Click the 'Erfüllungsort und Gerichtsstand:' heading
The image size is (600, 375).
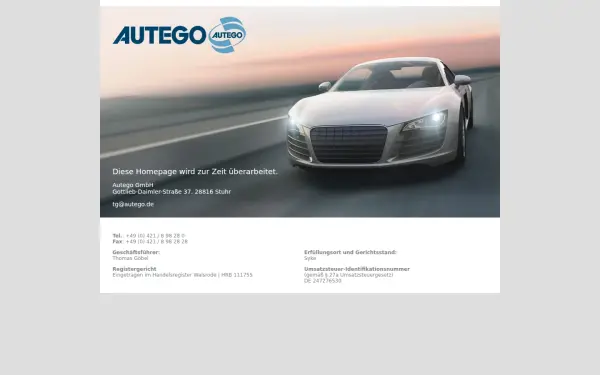click(x=350, y=252)
